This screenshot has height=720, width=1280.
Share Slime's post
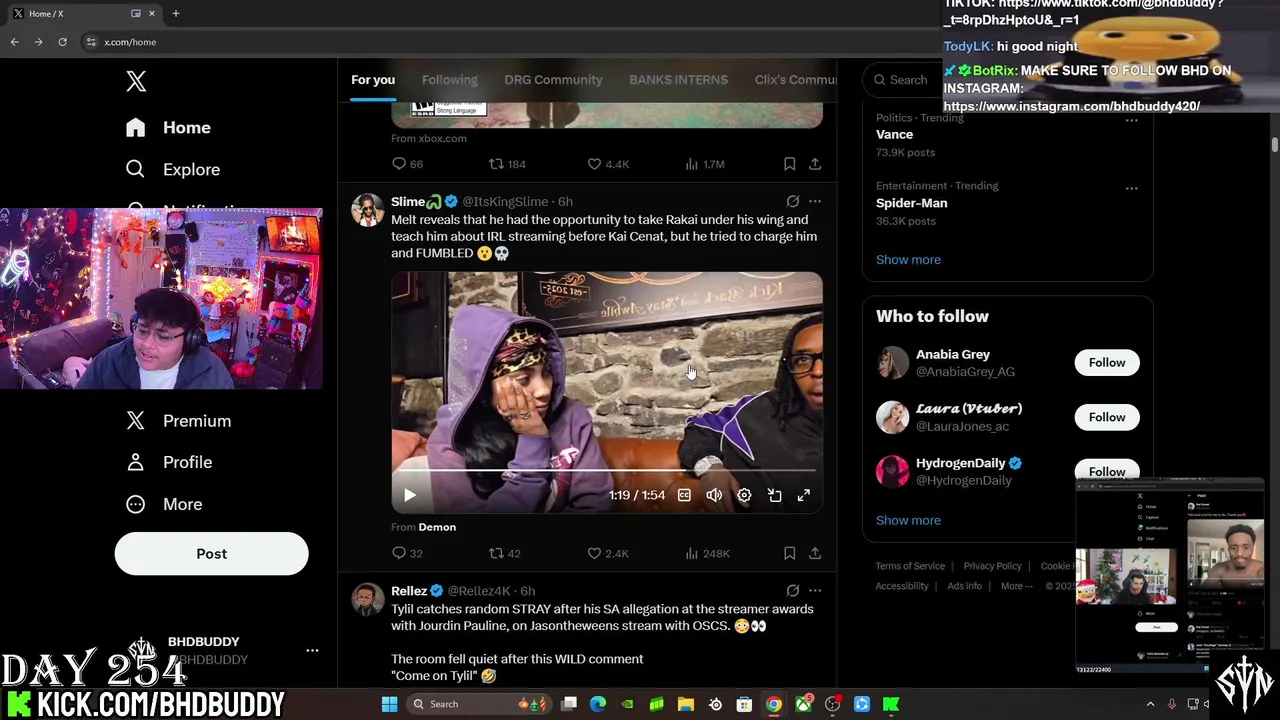(815, 553)
